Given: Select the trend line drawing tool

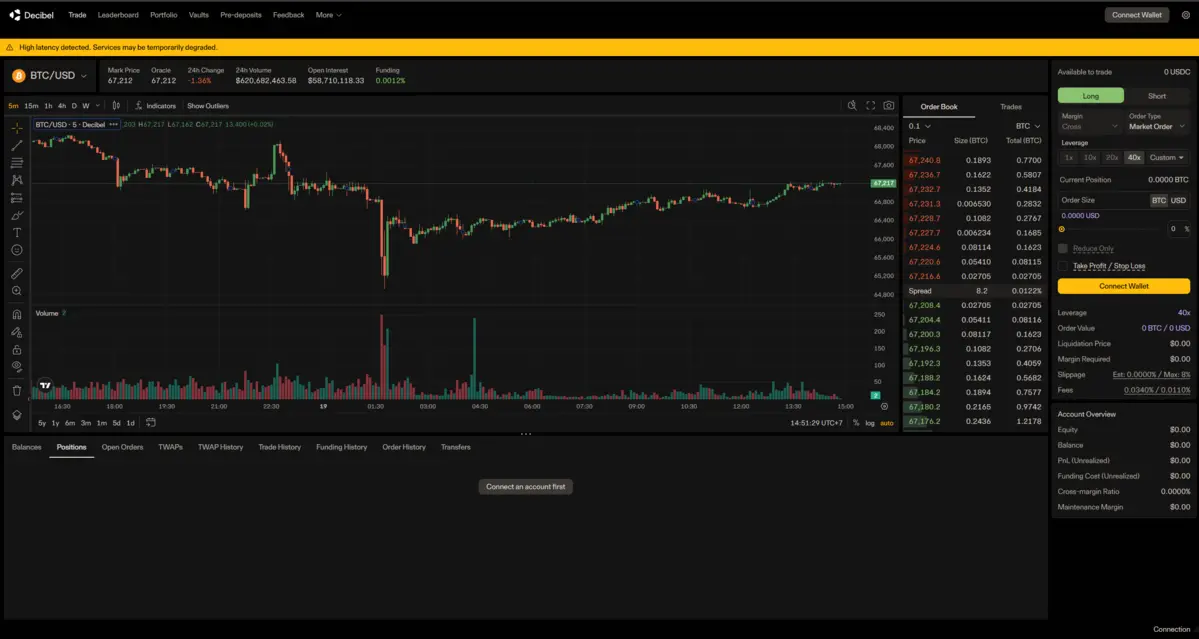Looking at the screenshot, I should (17, 145).
